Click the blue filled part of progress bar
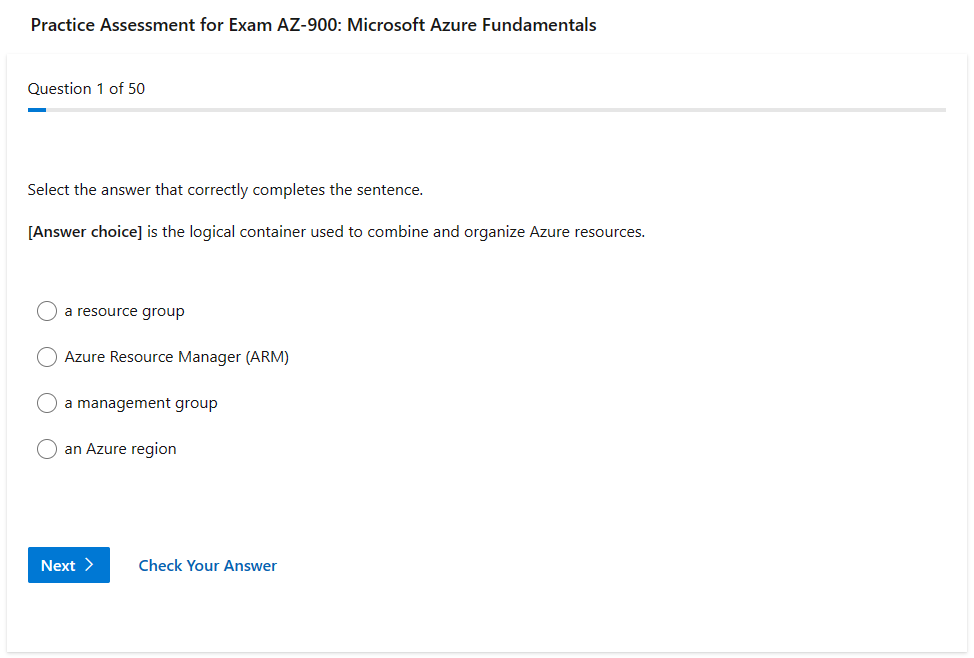The height and width of the screenshot is (658, 974). (37, 110)
